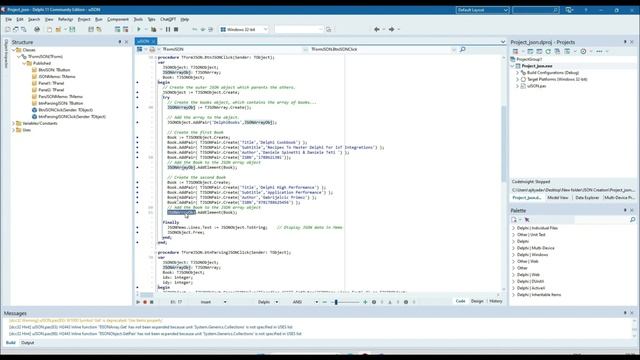Open the File menu
Viewport: 640px width, 360px height.
click(x=8, y=19)
